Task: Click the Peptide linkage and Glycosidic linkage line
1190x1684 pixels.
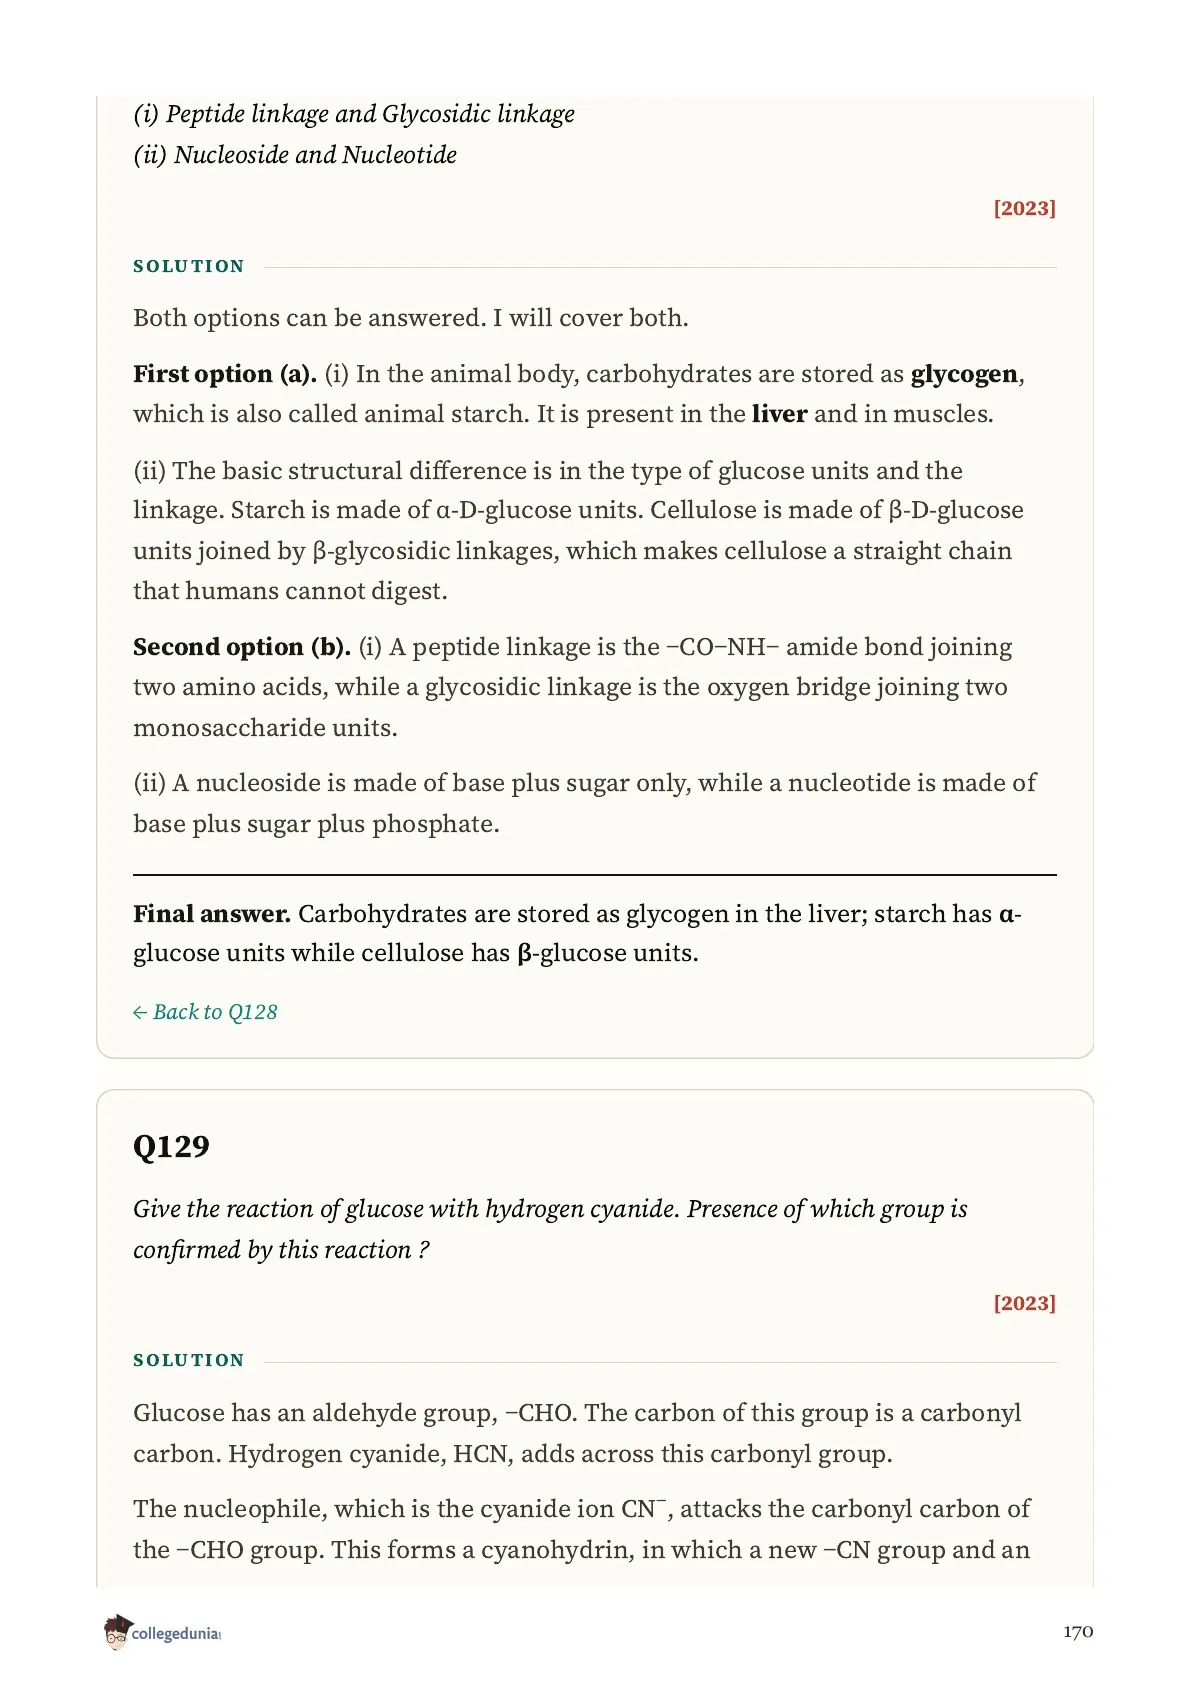Action: click(354, 114)
